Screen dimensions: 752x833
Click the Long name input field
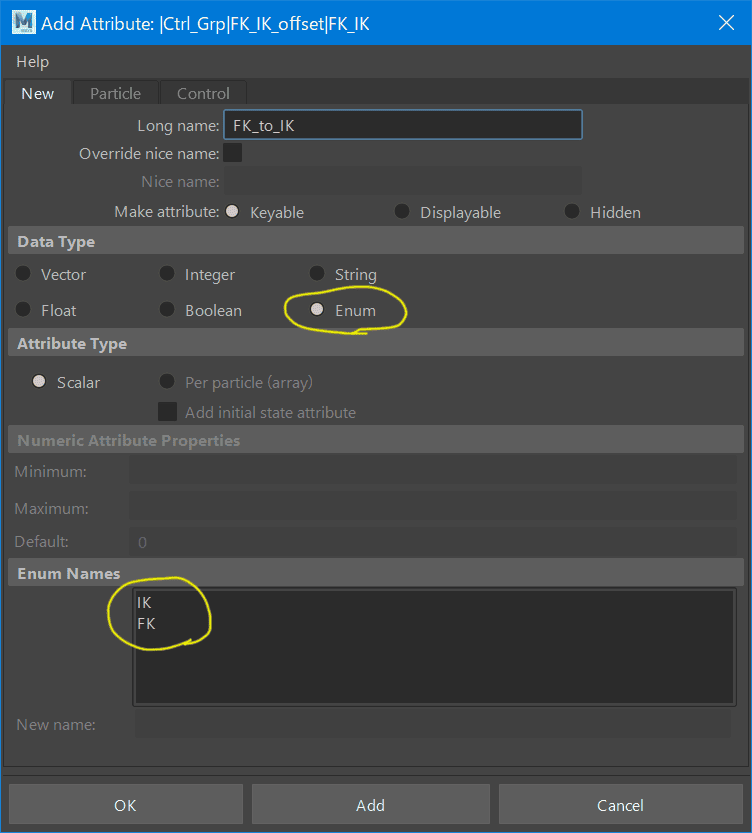click(403, 125)
